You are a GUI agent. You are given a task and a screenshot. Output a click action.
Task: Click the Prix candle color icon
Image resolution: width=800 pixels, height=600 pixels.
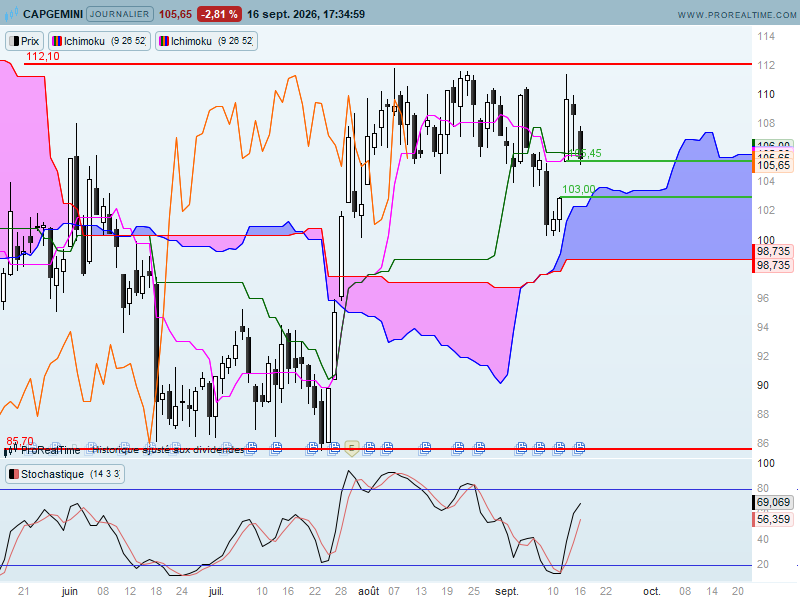tap(14, 41)
